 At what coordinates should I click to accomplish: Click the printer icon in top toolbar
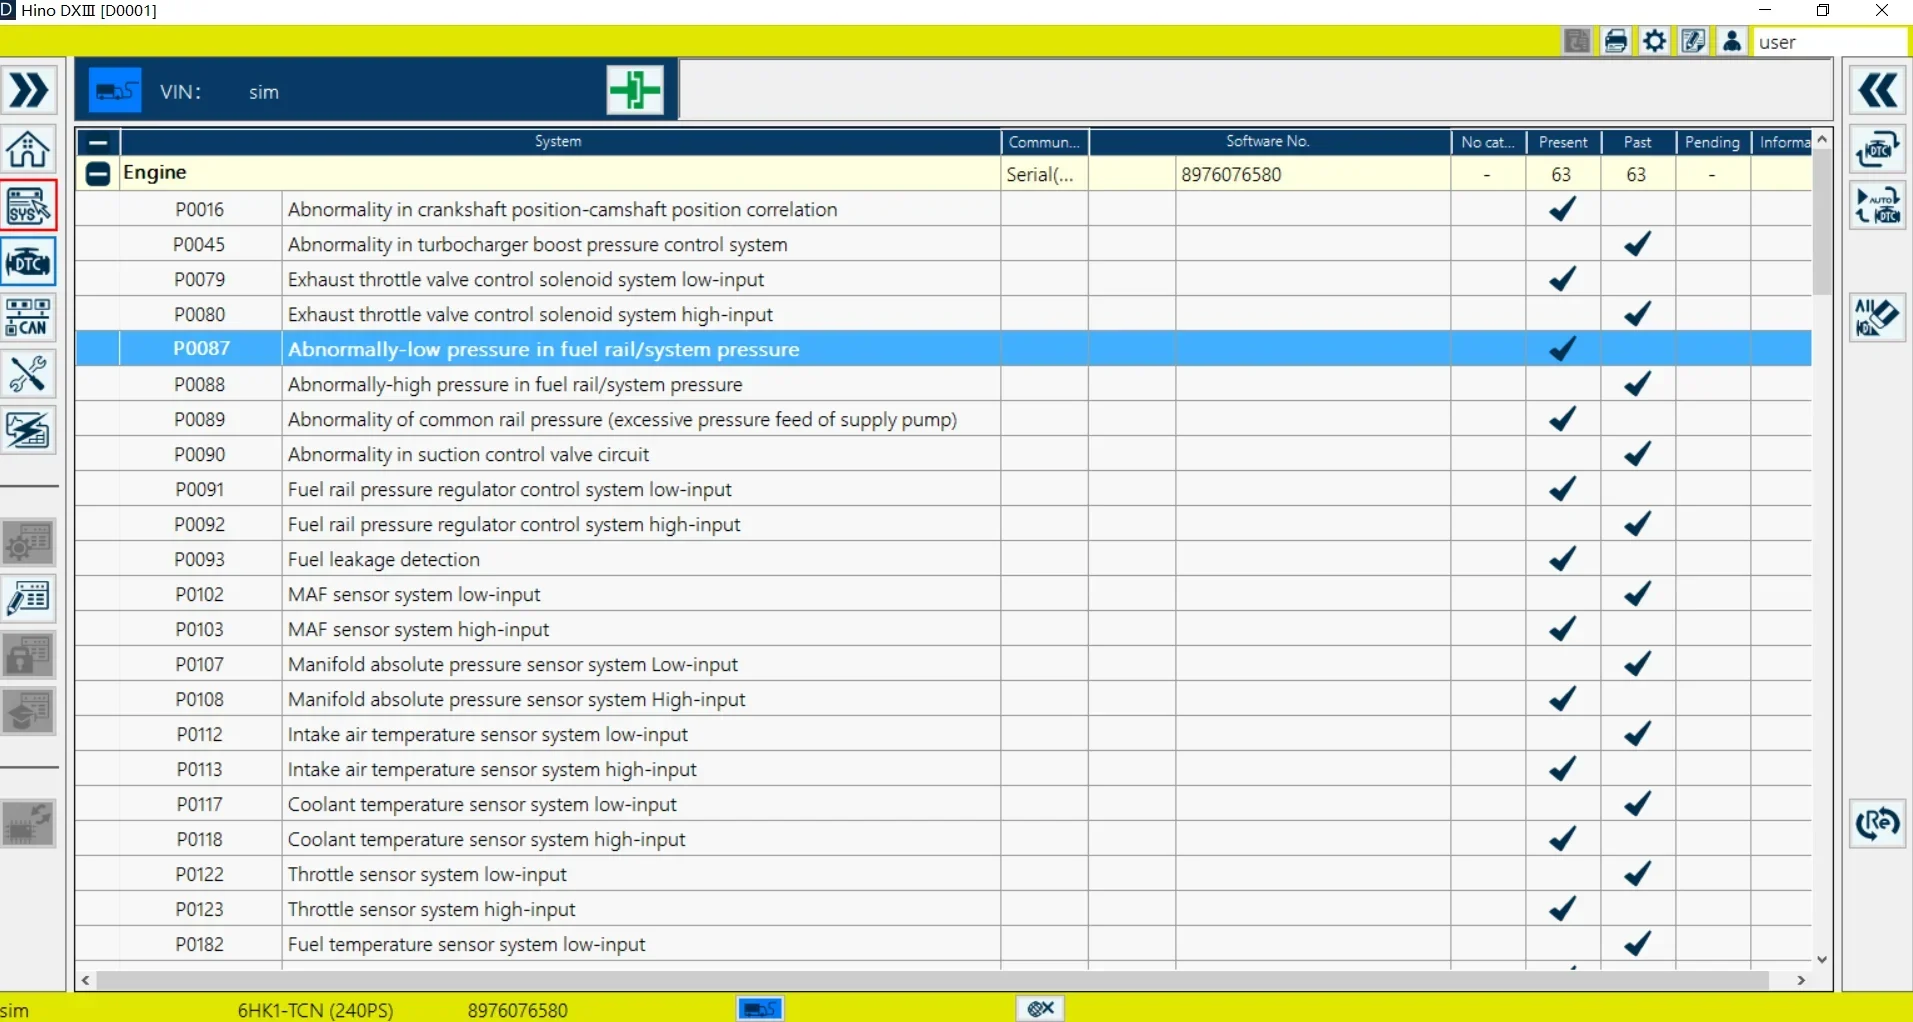[x=1616, y=41]
